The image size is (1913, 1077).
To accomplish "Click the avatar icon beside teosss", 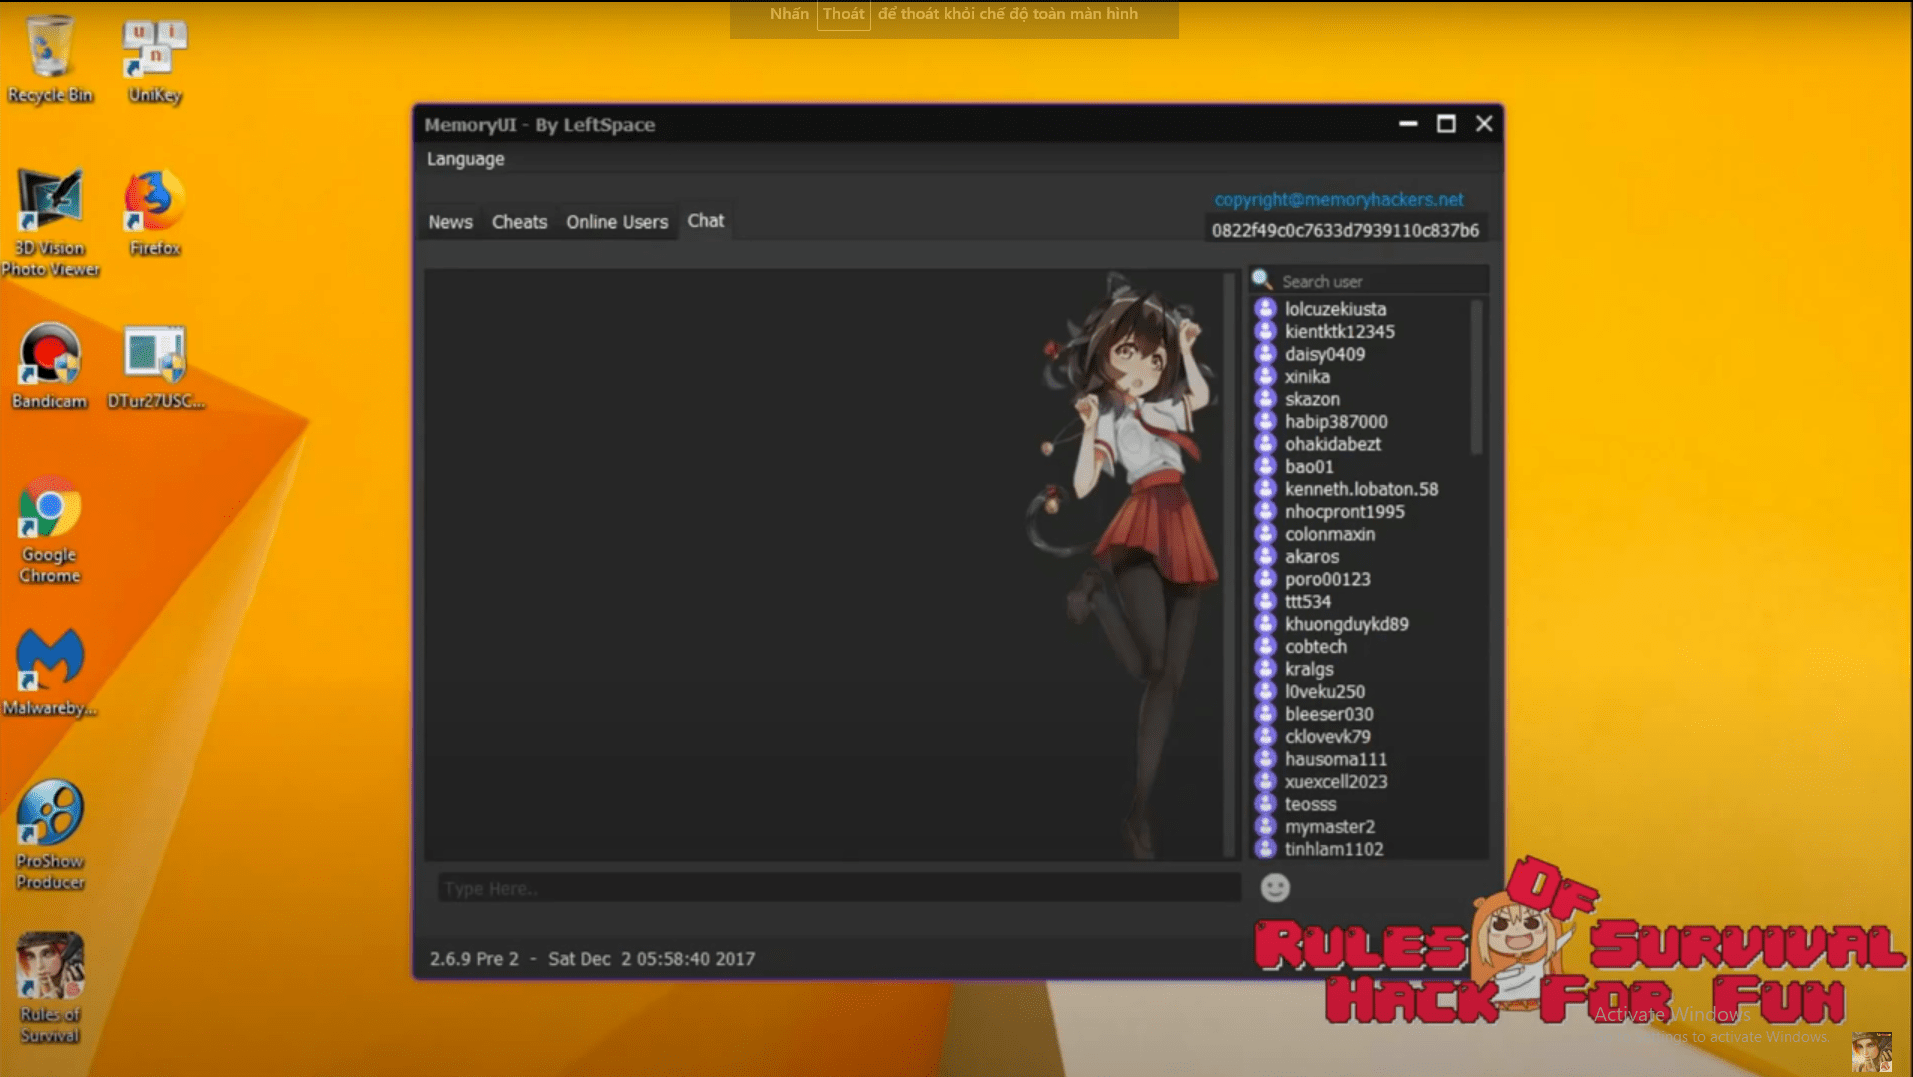I will click(1265, 804).
